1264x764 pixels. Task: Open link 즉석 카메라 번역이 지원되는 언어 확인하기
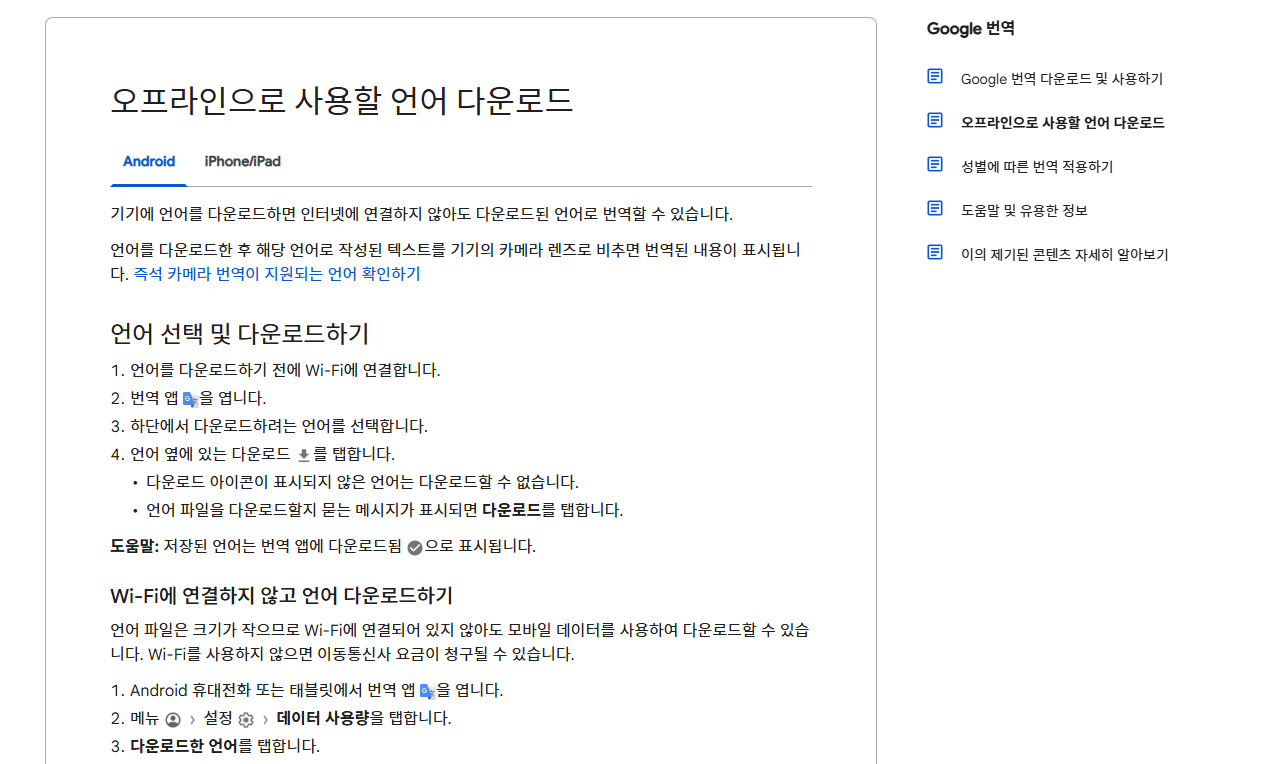(x=277, y=274)
